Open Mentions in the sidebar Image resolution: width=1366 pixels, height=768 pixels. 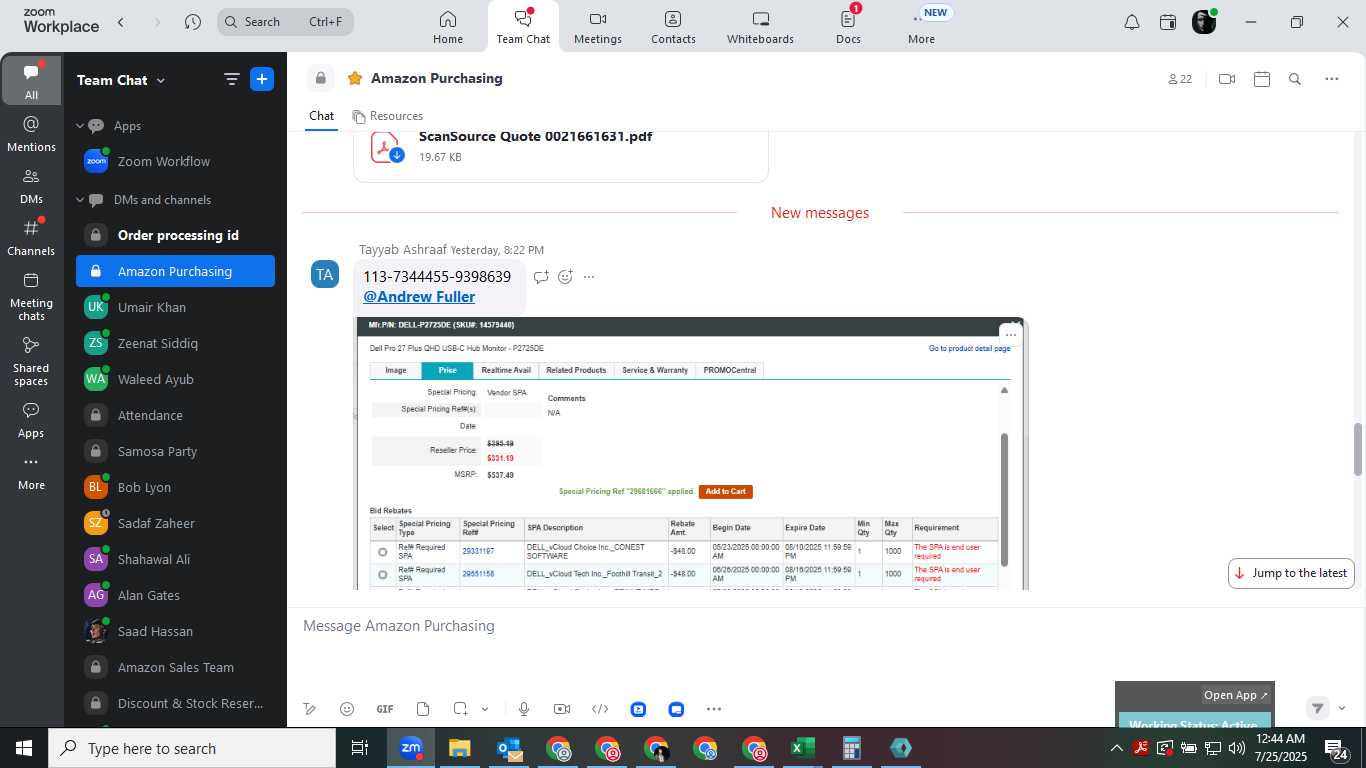coord(31,133)
